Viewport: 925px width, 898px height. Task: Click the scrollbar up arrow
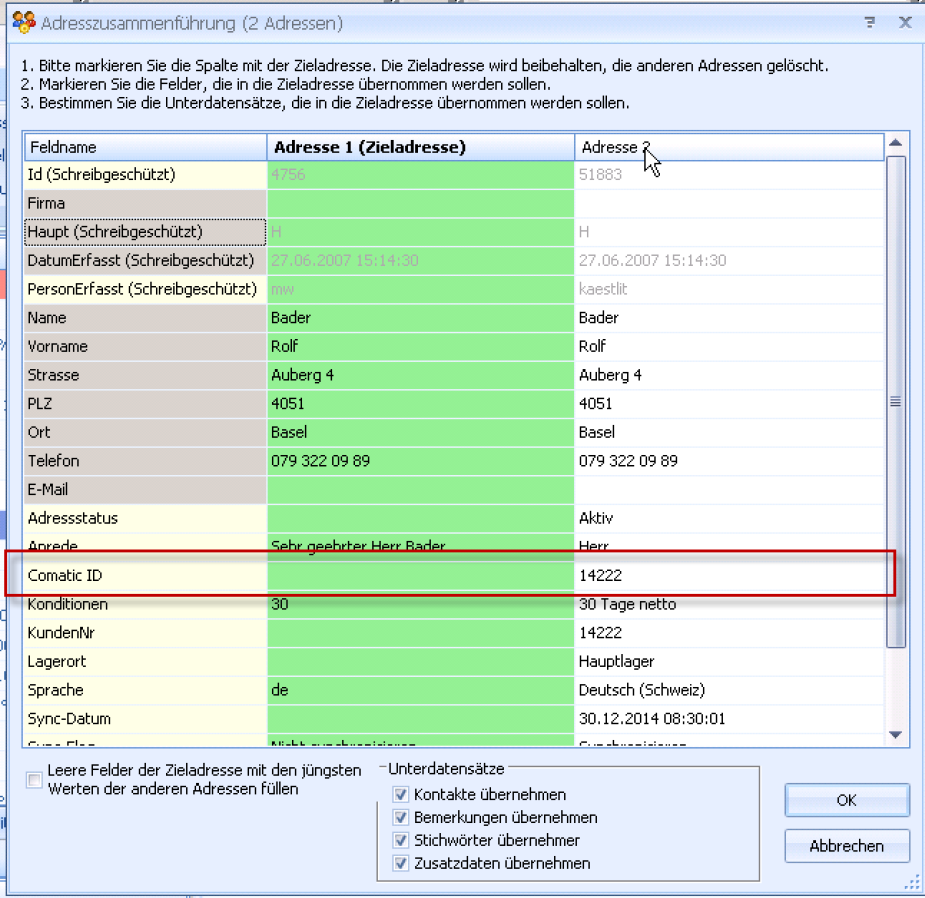(x=896, y=144)
